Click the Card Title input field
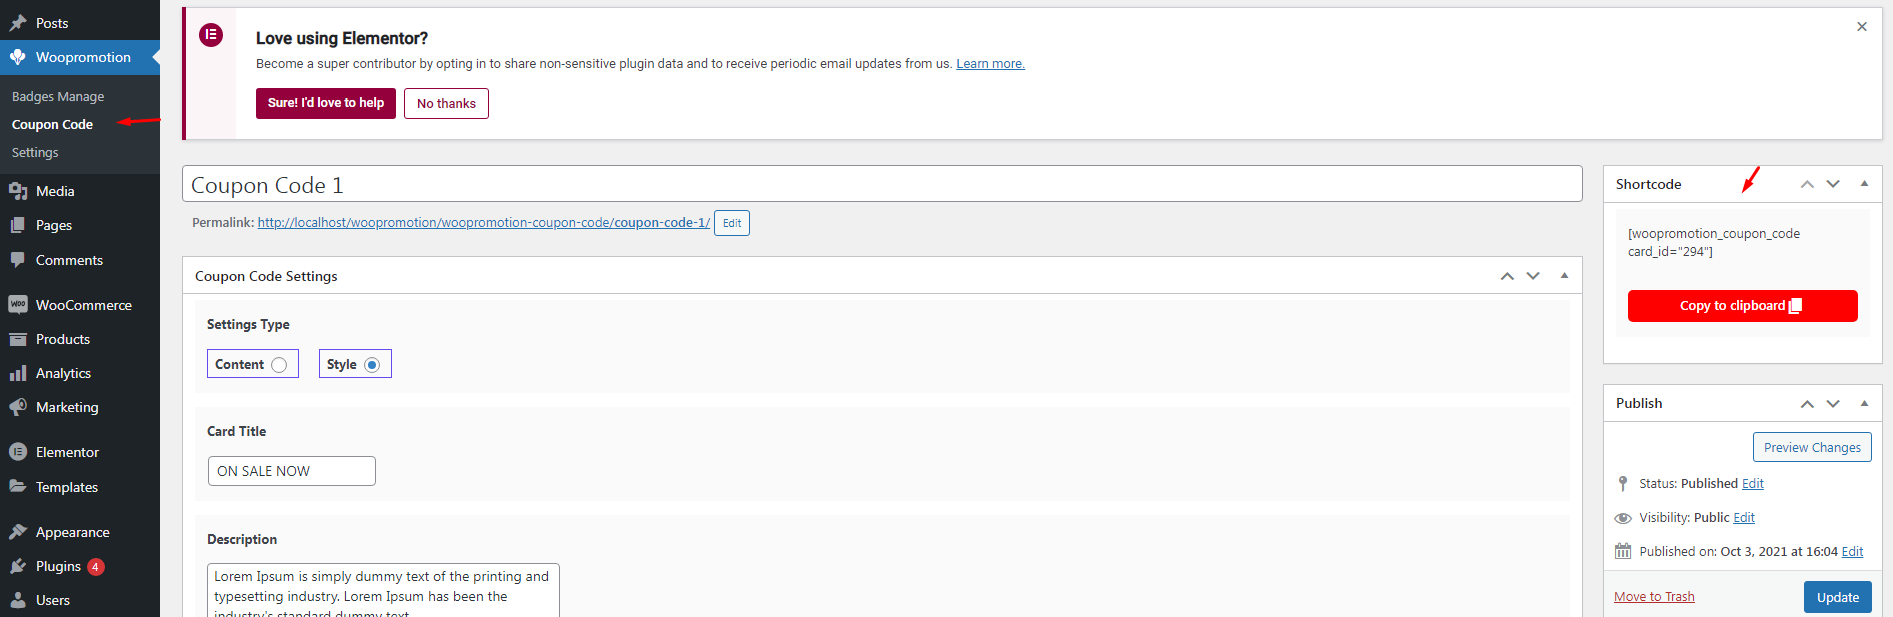Viewport: 1893px width, 617px height. [292, 471]
